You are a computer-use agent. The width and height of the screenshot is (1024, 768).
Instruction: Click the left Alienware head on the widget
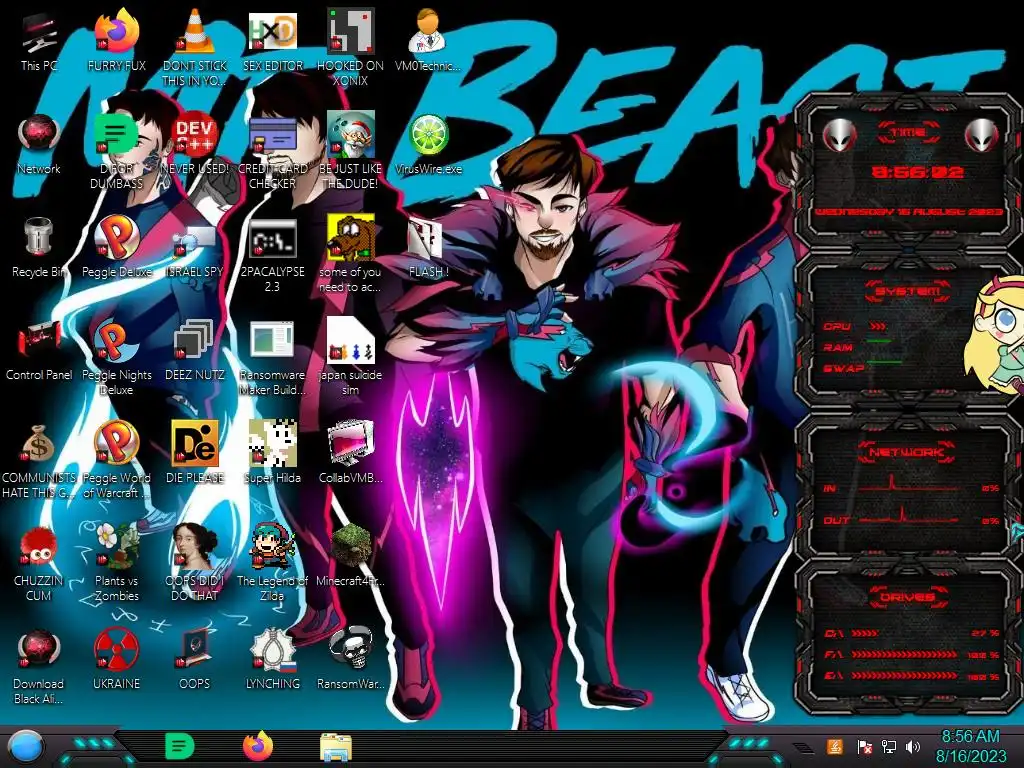839,135
